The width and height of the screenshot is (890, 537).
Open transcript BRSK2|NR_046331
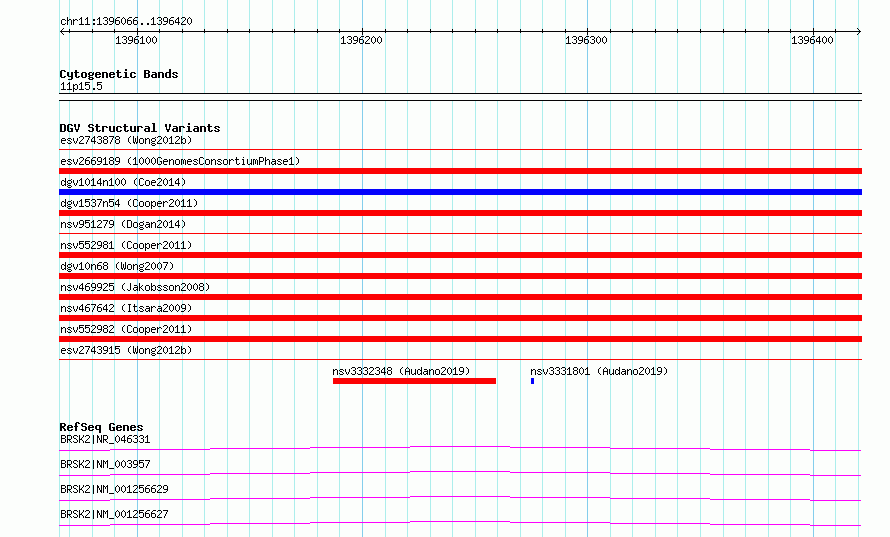click(x=105, y=439)
